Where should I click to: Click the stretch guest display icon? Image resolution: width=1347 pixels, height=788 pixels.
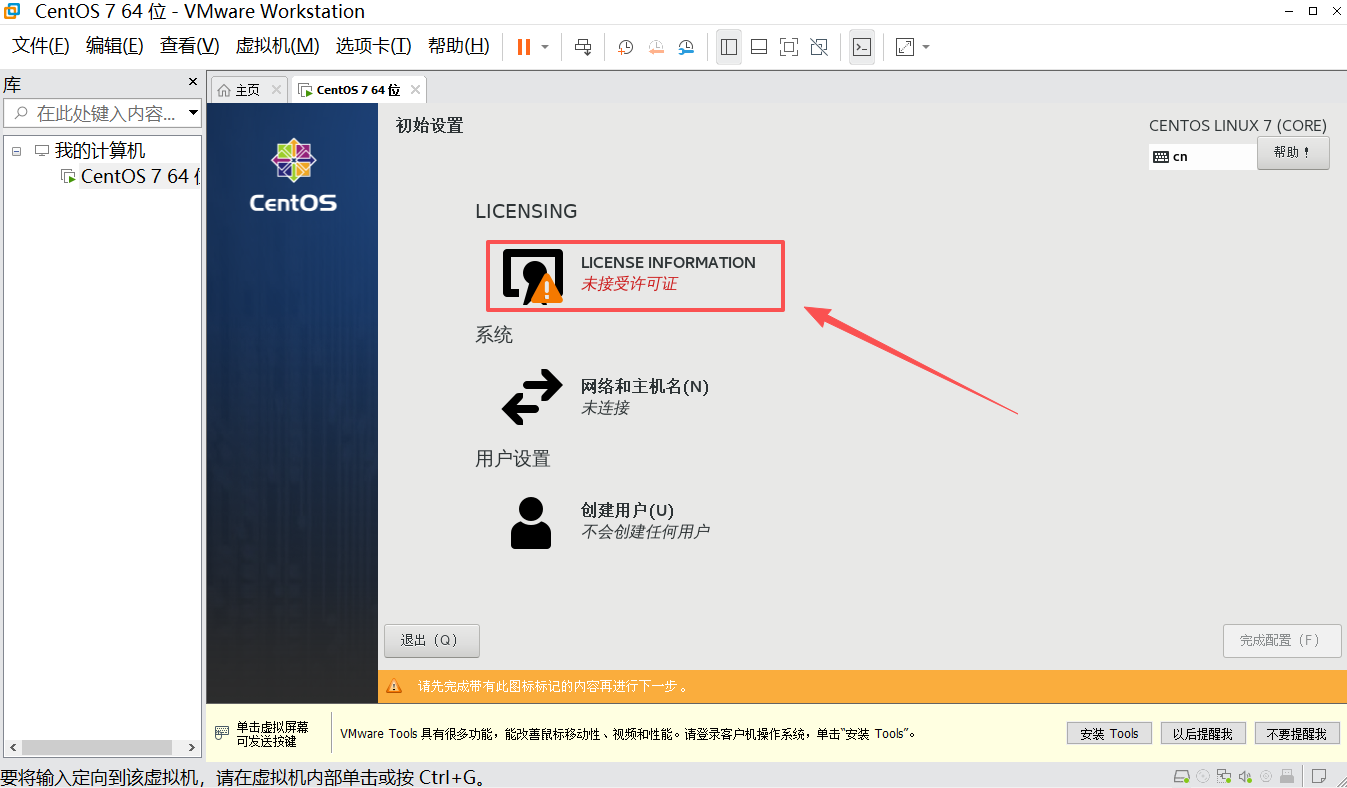pos(905,47)
